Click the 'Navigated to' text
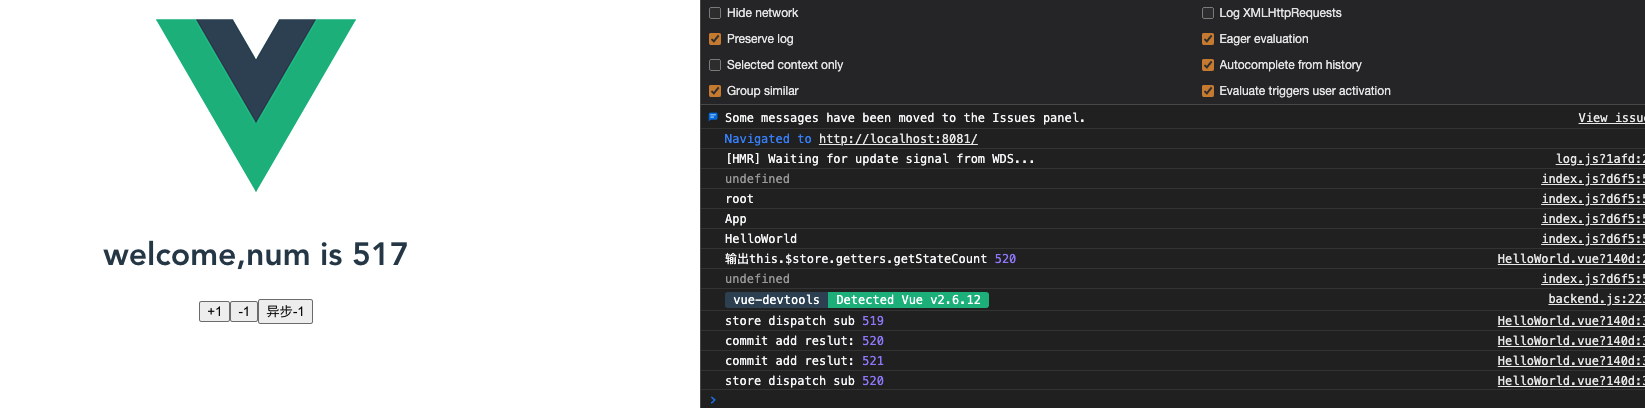 (768, 139)
